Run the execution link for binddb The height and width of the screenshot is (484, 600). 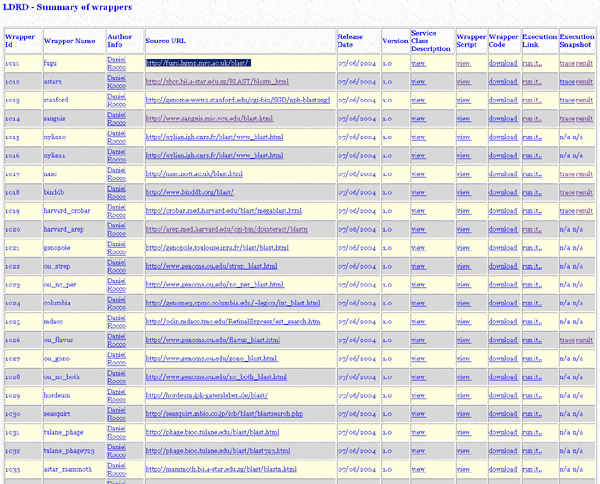click(x=531, y=191)
